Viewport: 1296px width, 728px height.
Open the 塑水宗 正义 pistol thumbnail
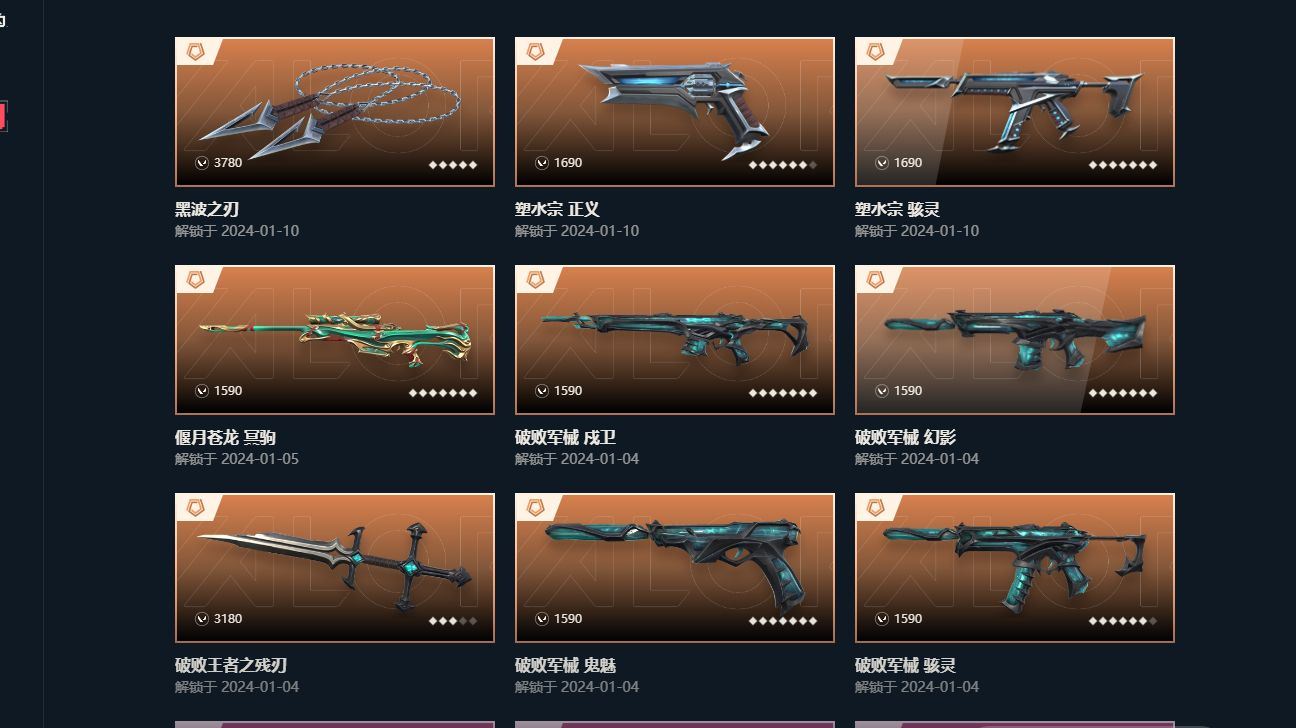675,112
